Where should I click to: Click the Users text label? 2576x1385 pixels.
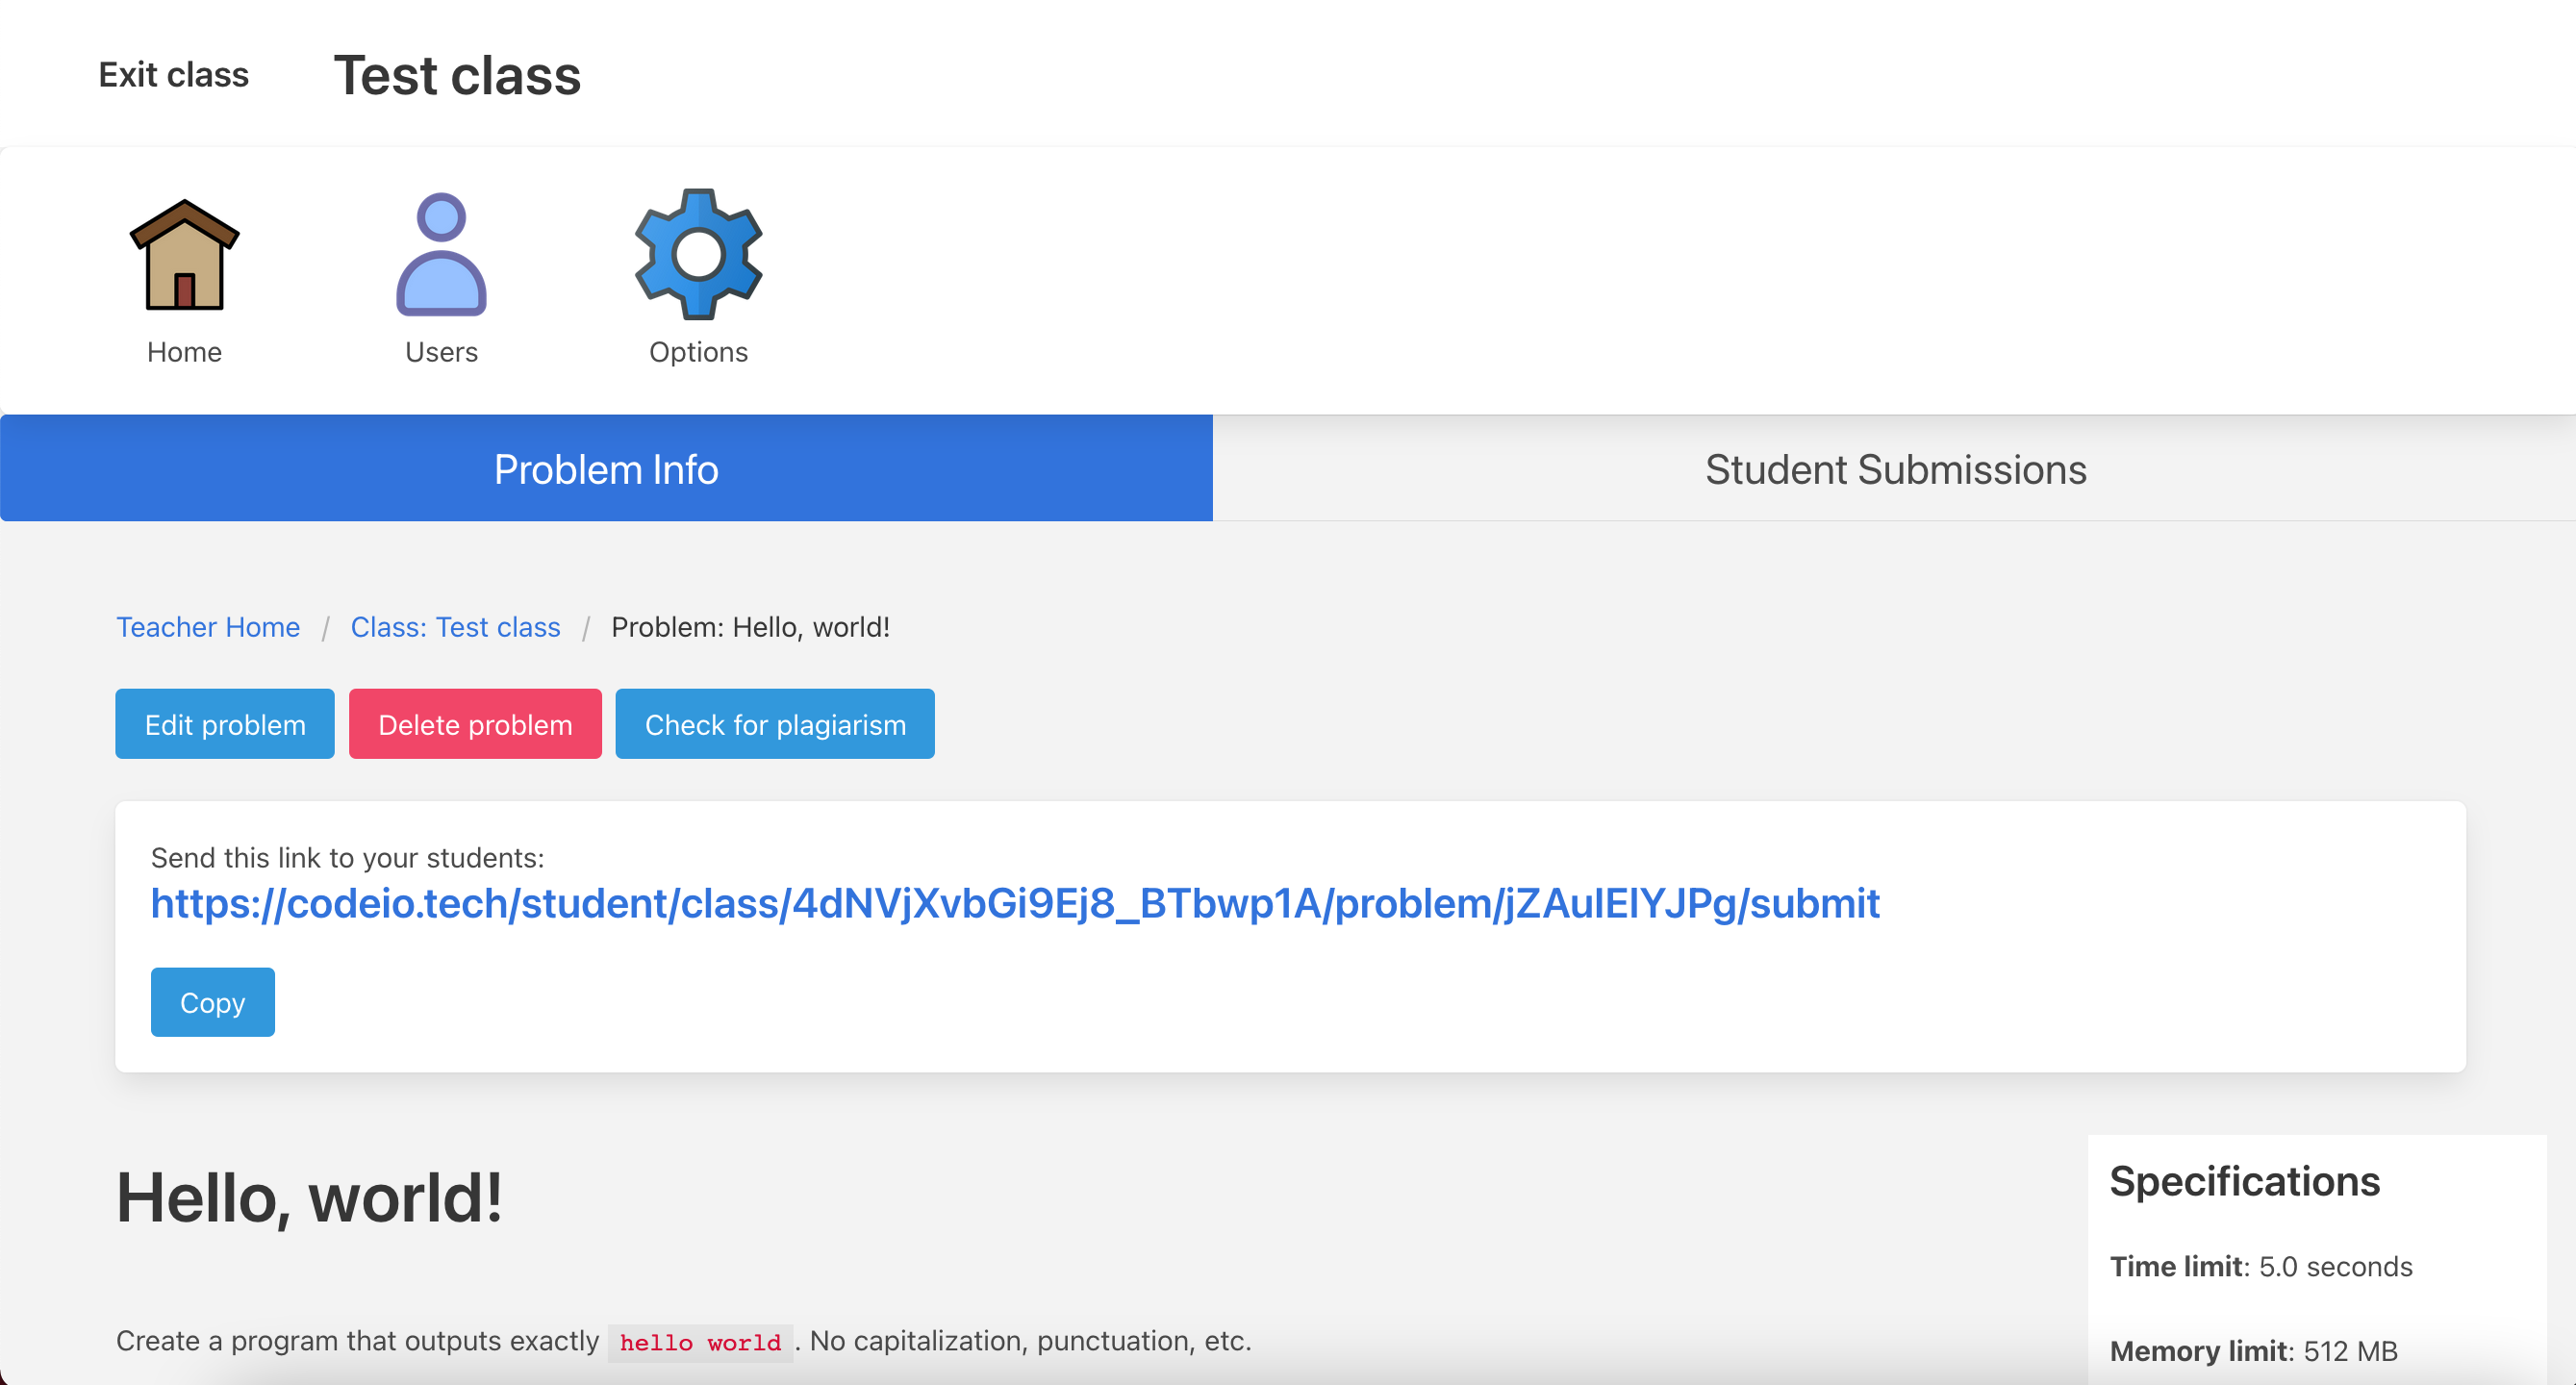click(x=441, y=352)
